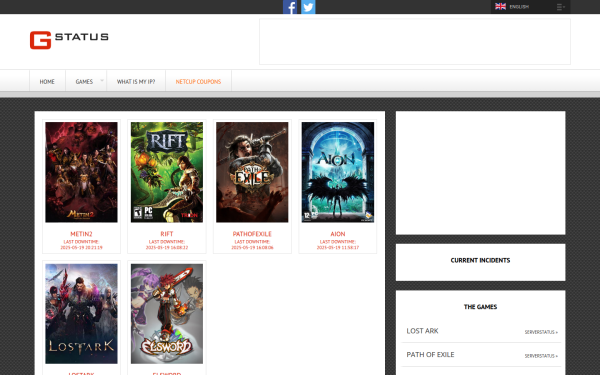
Task: Open Path of Exile in games list
Action: (x=430, y=355)
